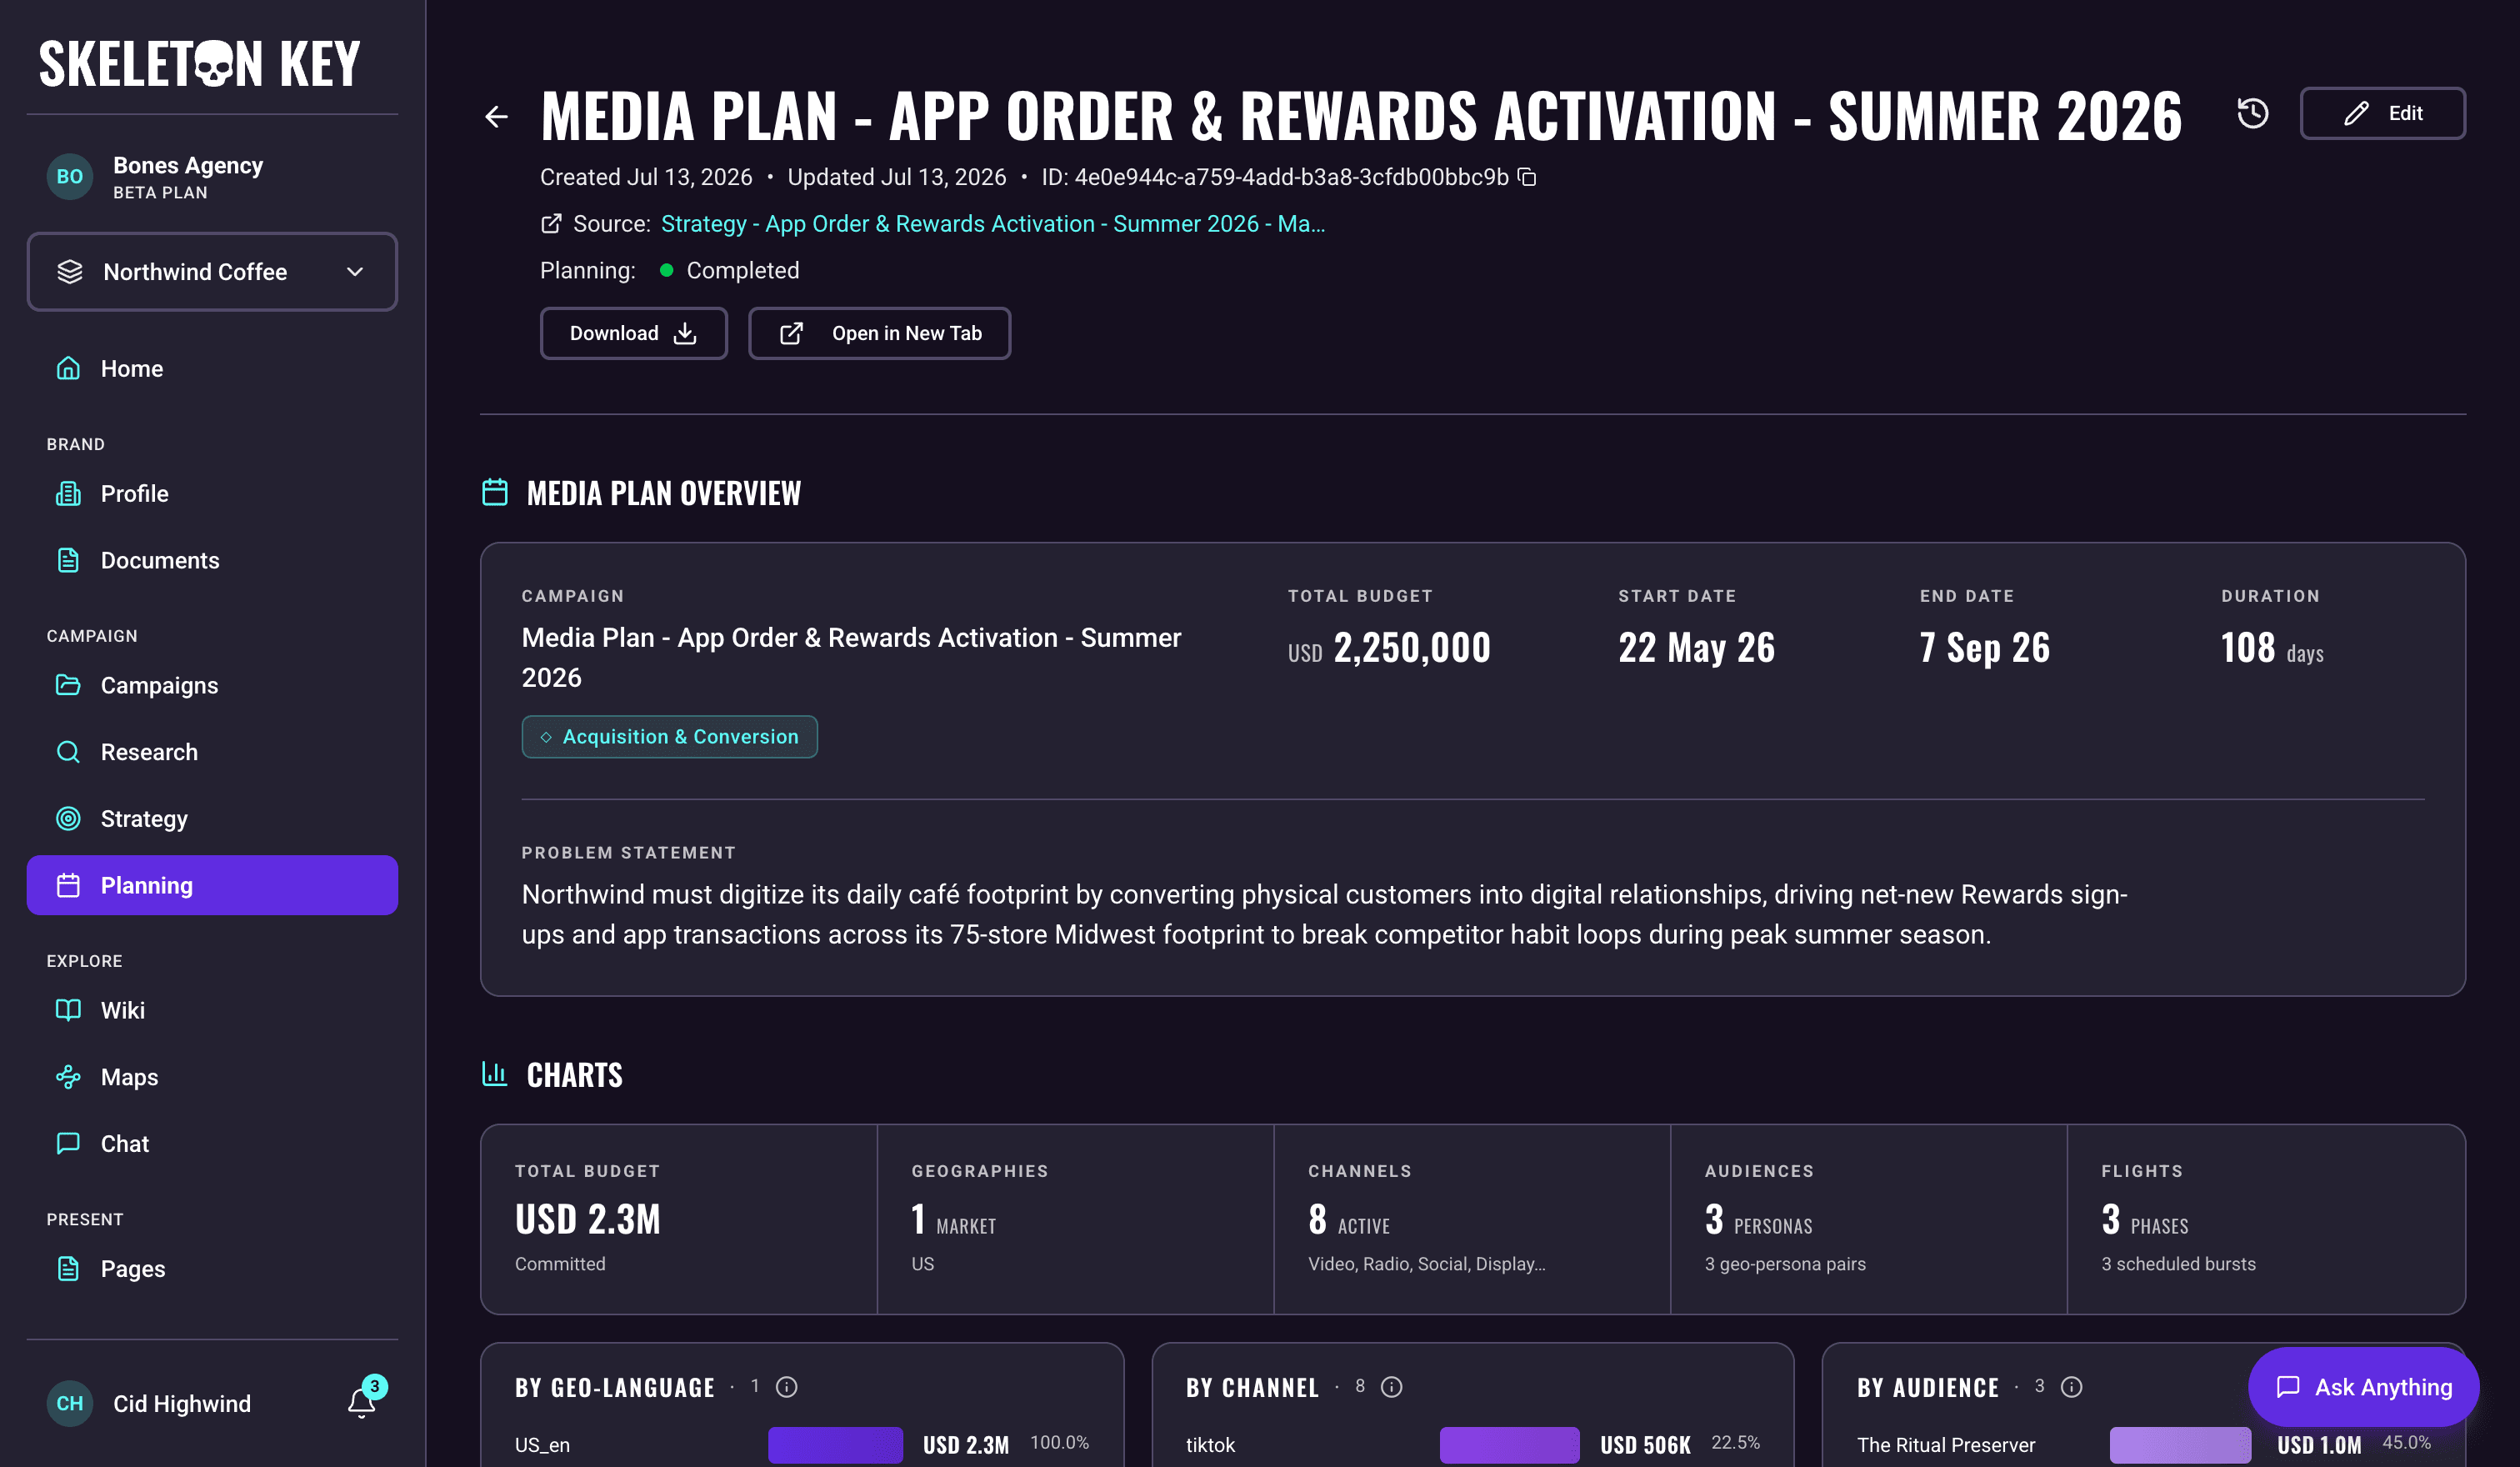Open the Strategy section

click(212, 819)
